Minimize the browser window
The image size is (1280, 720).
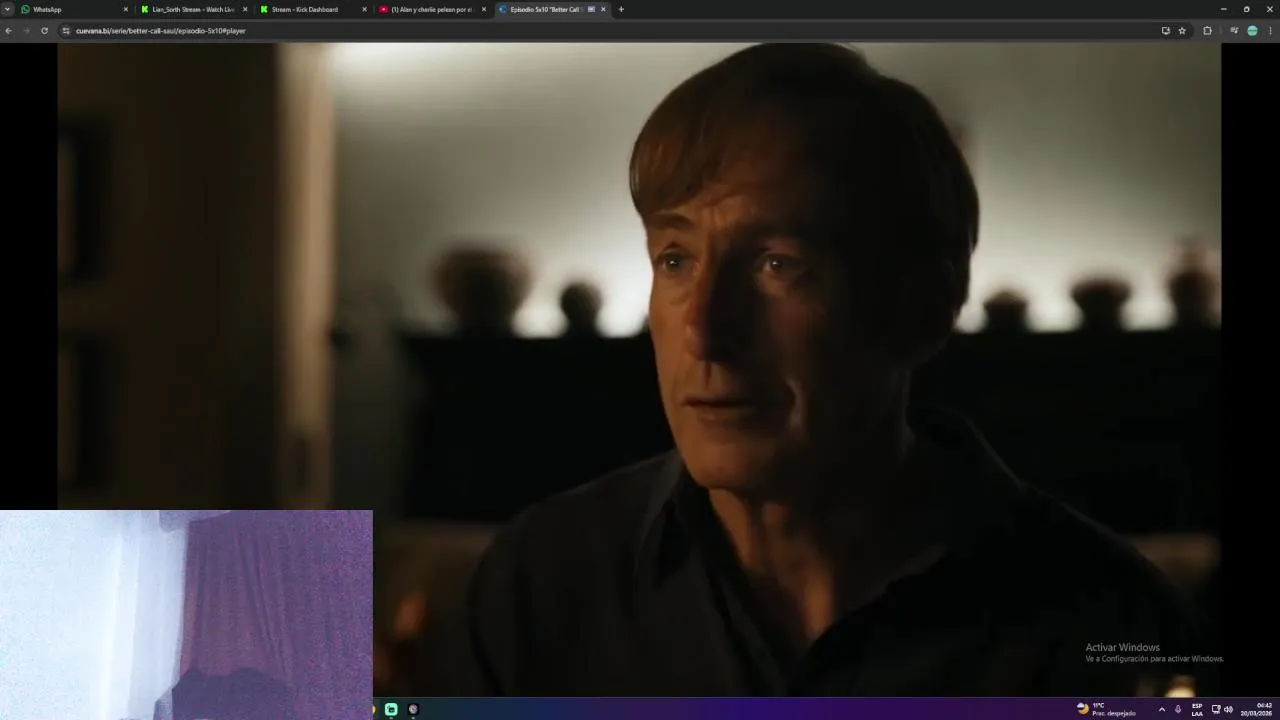1223,9
